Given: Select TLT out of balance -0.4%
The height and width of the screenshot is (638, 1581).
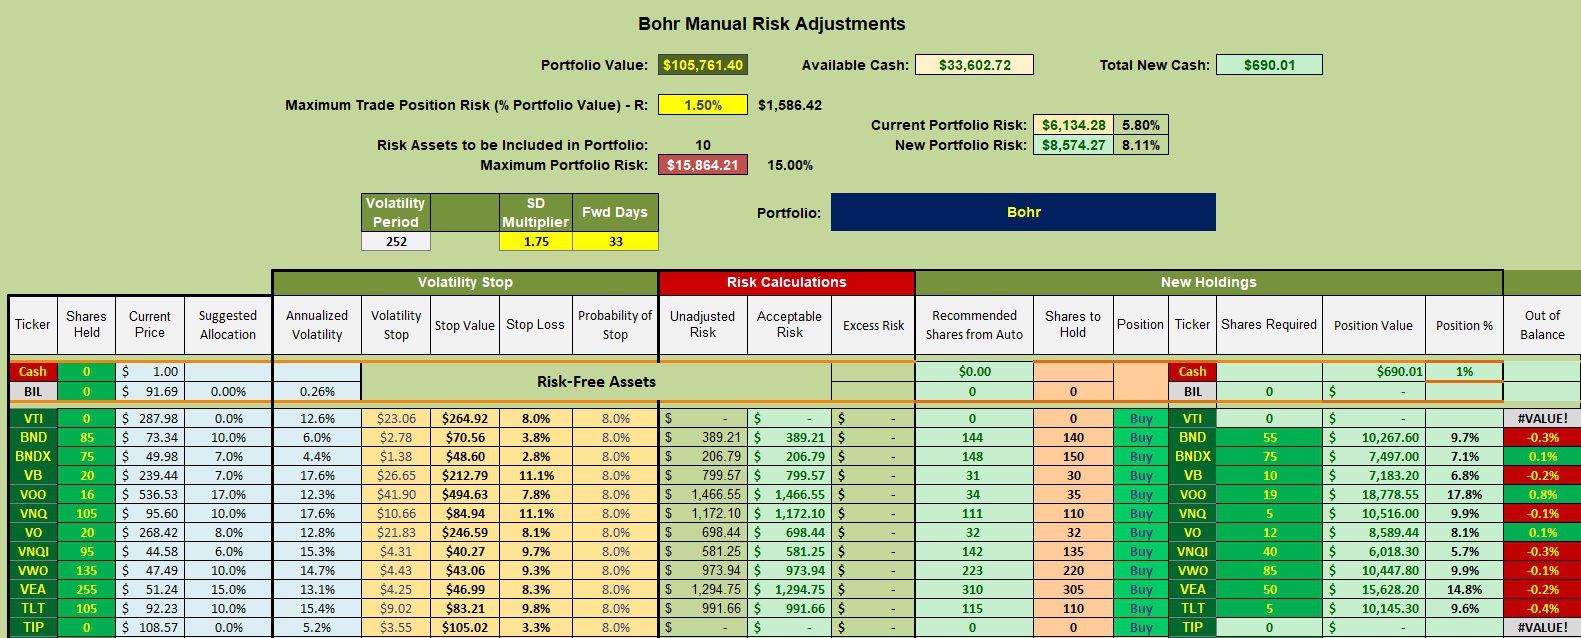Looking at the screenshot, I should point(1542,608).
